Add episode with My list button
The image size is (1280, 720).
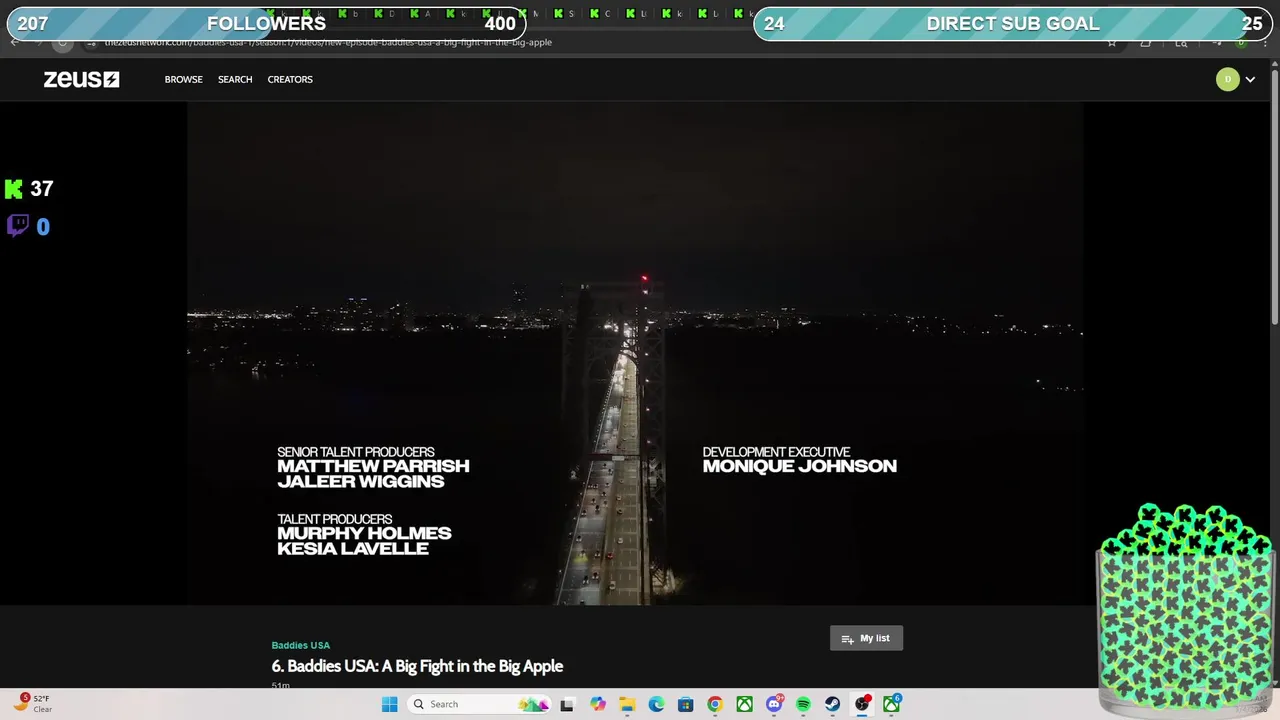click(x=866, y=638)
